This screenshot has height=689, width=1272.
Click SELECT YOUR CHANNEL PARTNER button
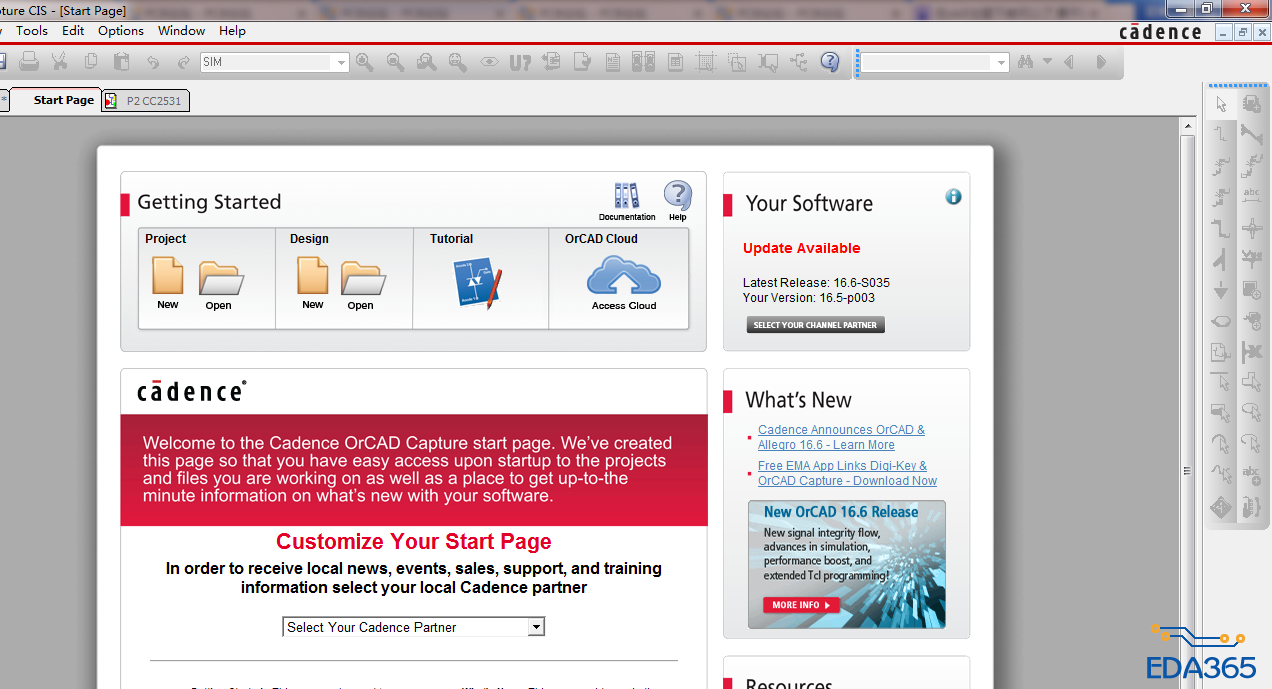815,325
